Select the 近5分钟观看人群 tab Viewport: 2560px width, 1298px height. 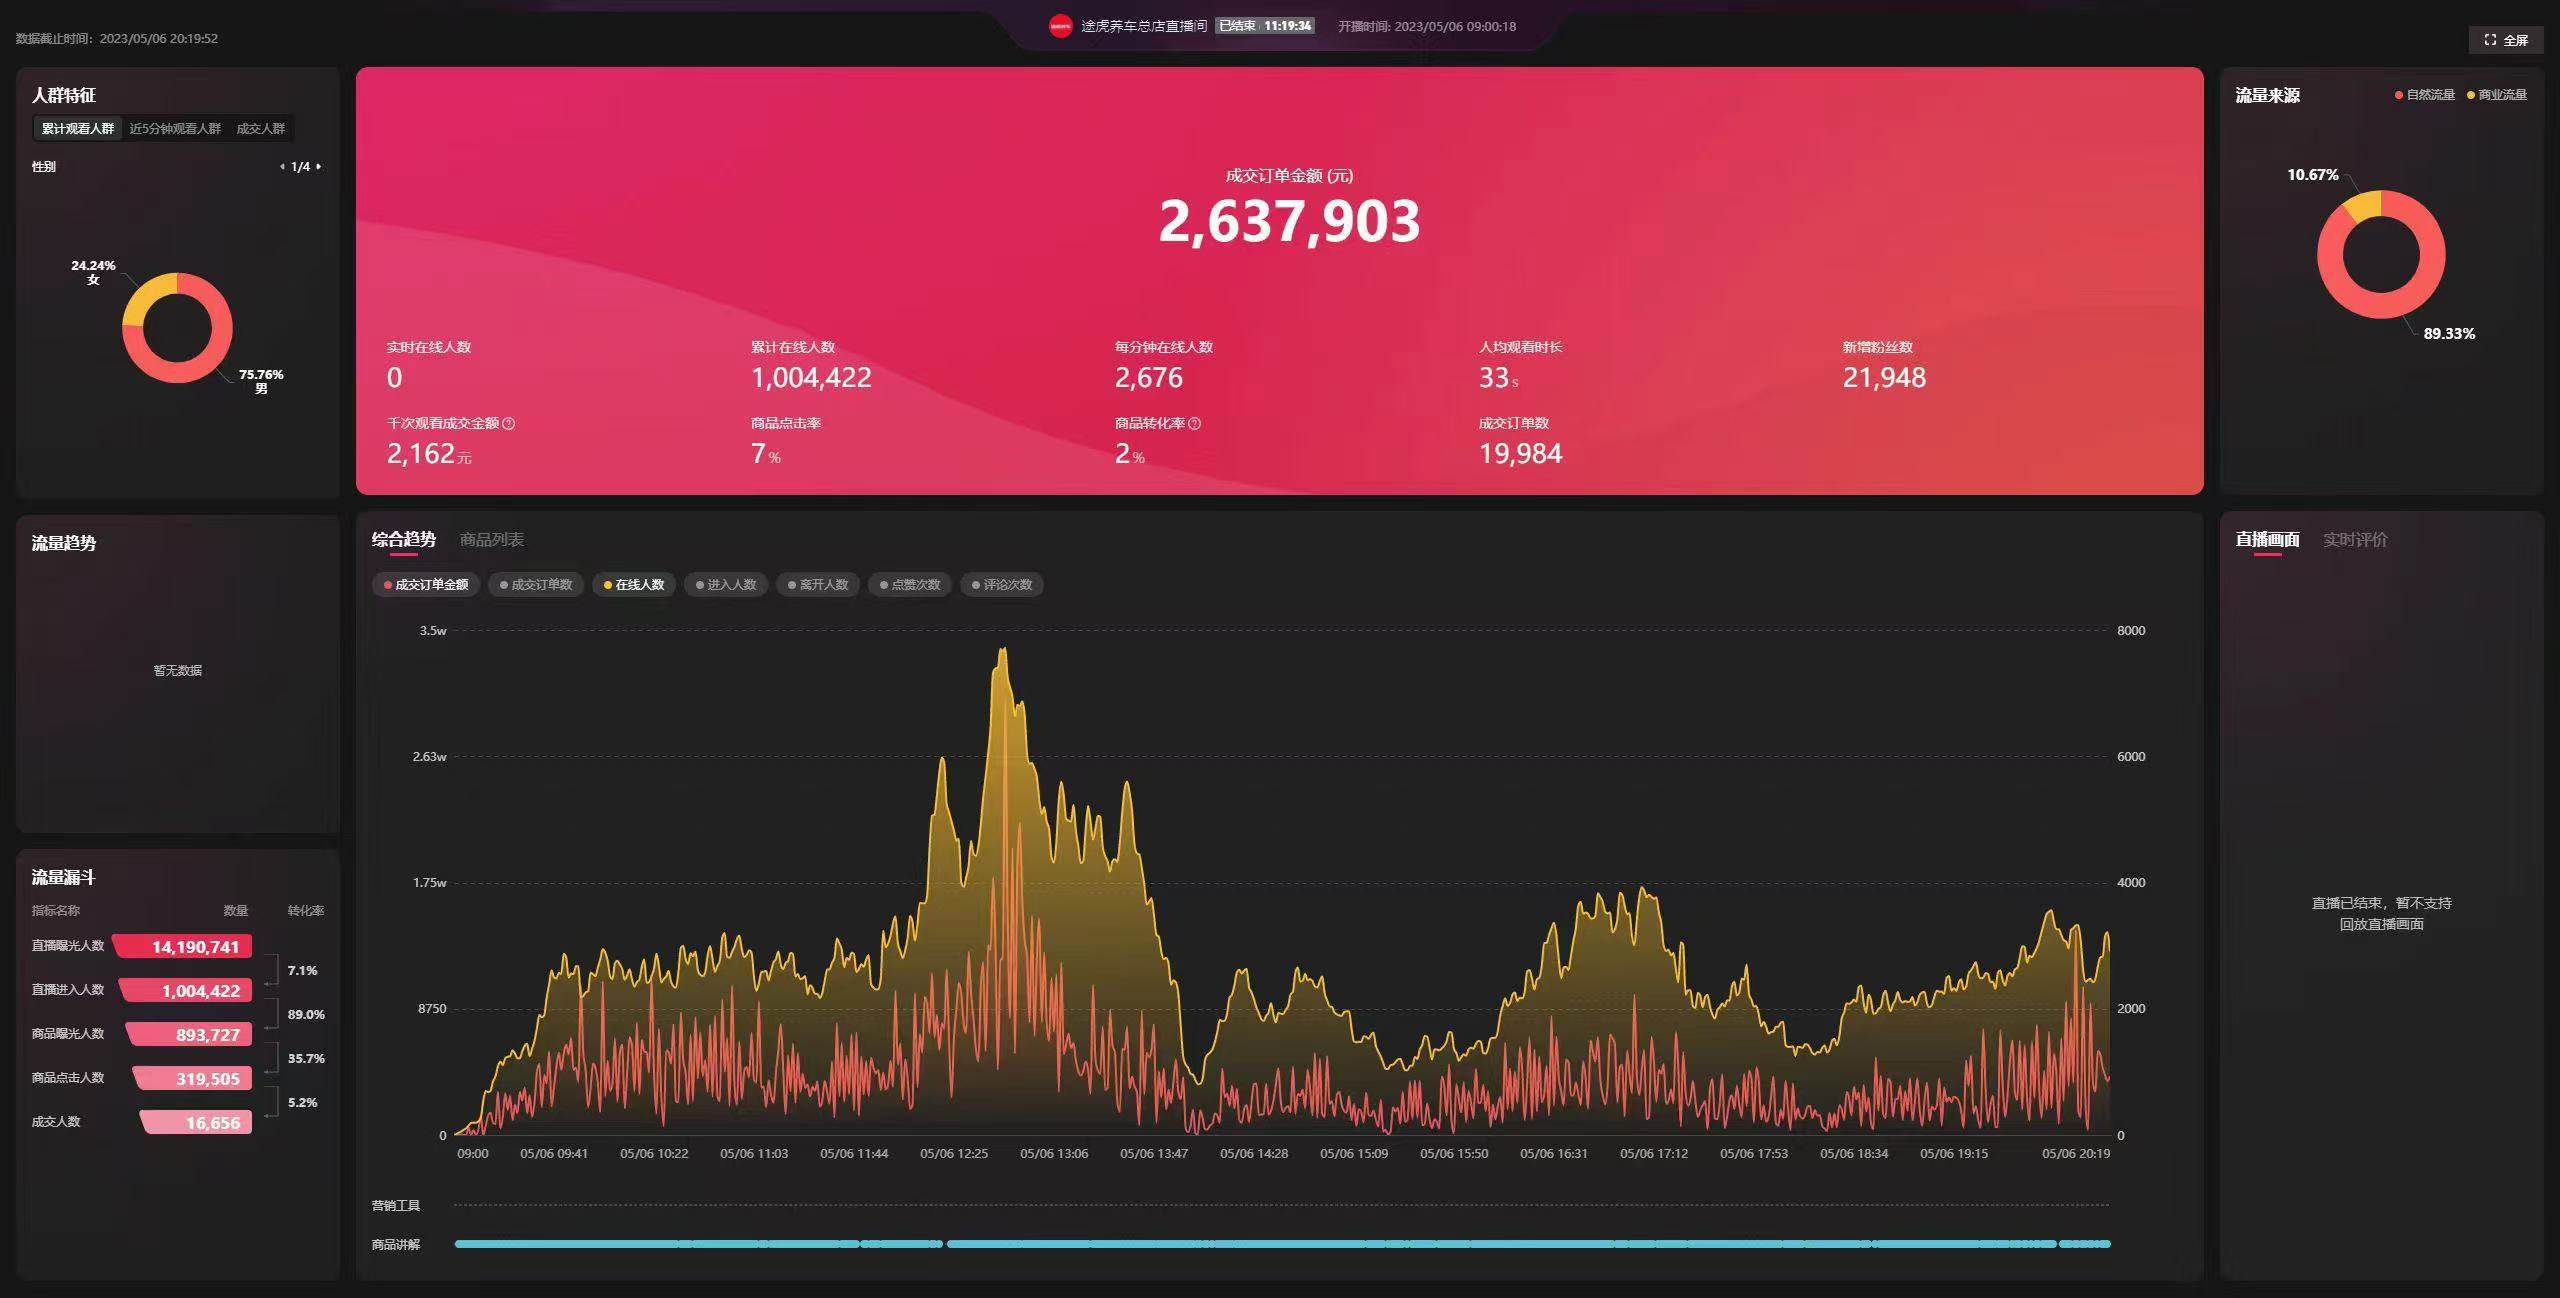[x=176, y=129]
